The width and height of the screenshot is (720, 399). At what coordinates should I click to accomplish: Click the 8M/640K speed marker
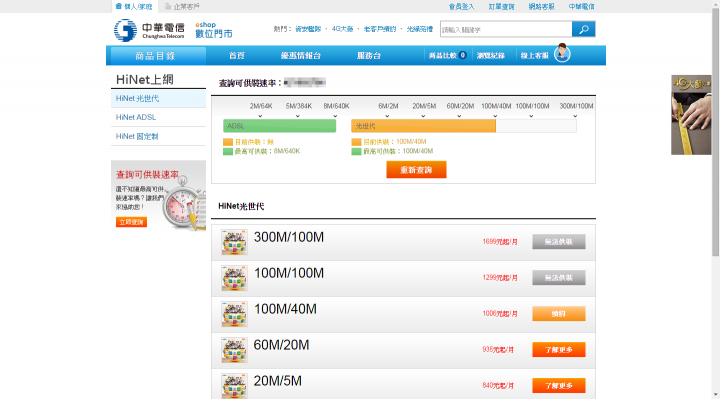tap(336, 106)
